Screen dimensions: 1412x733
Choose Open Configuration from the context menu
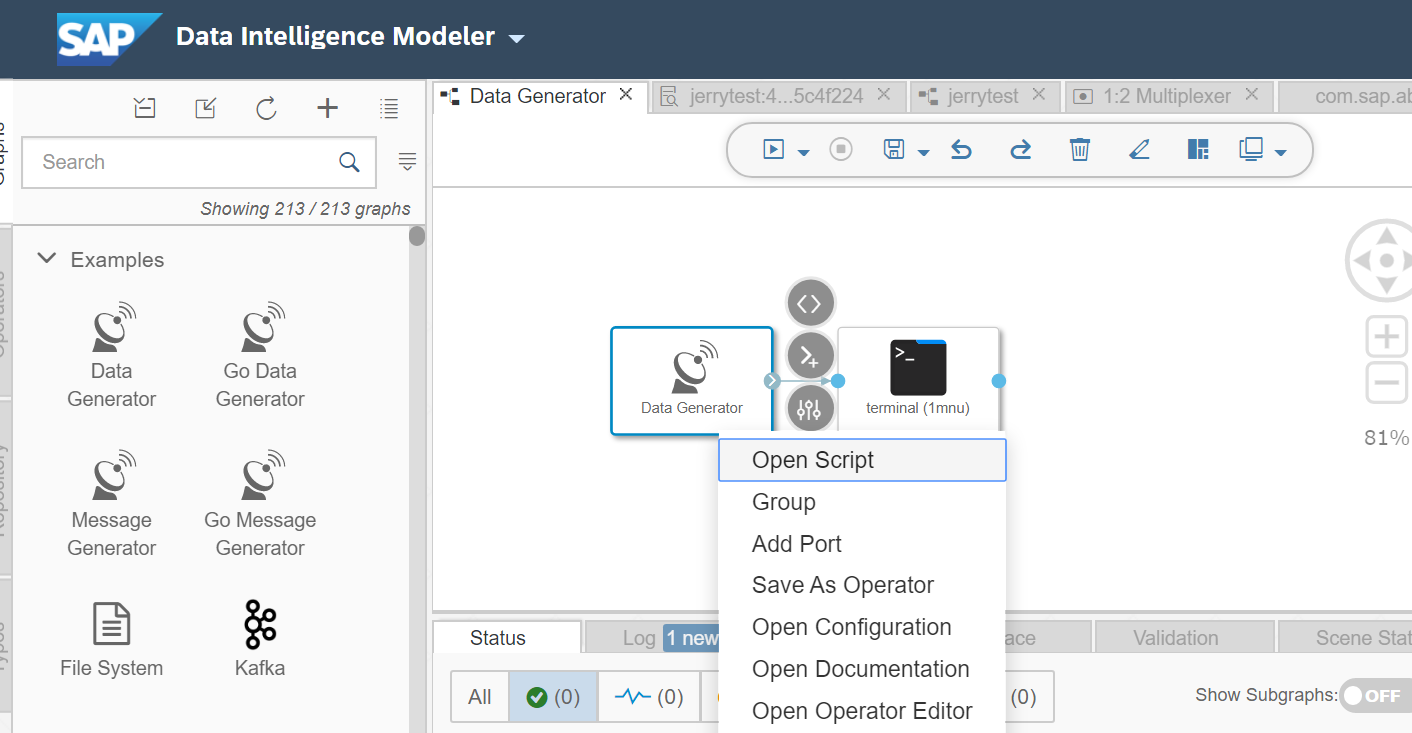coord(862,627)
